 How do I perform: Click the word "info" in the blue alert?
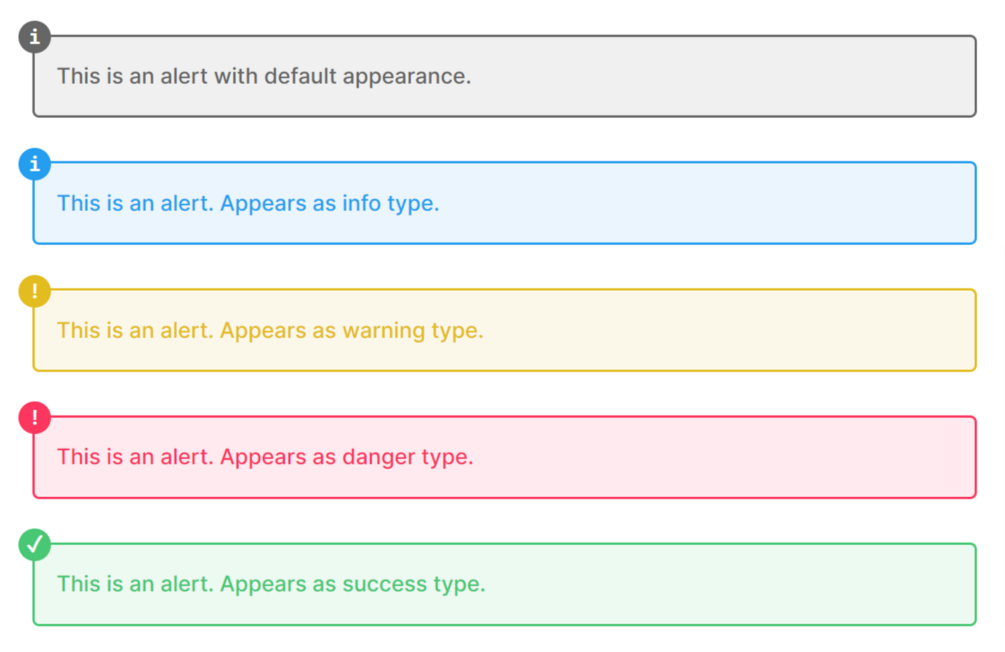point(360,203)
